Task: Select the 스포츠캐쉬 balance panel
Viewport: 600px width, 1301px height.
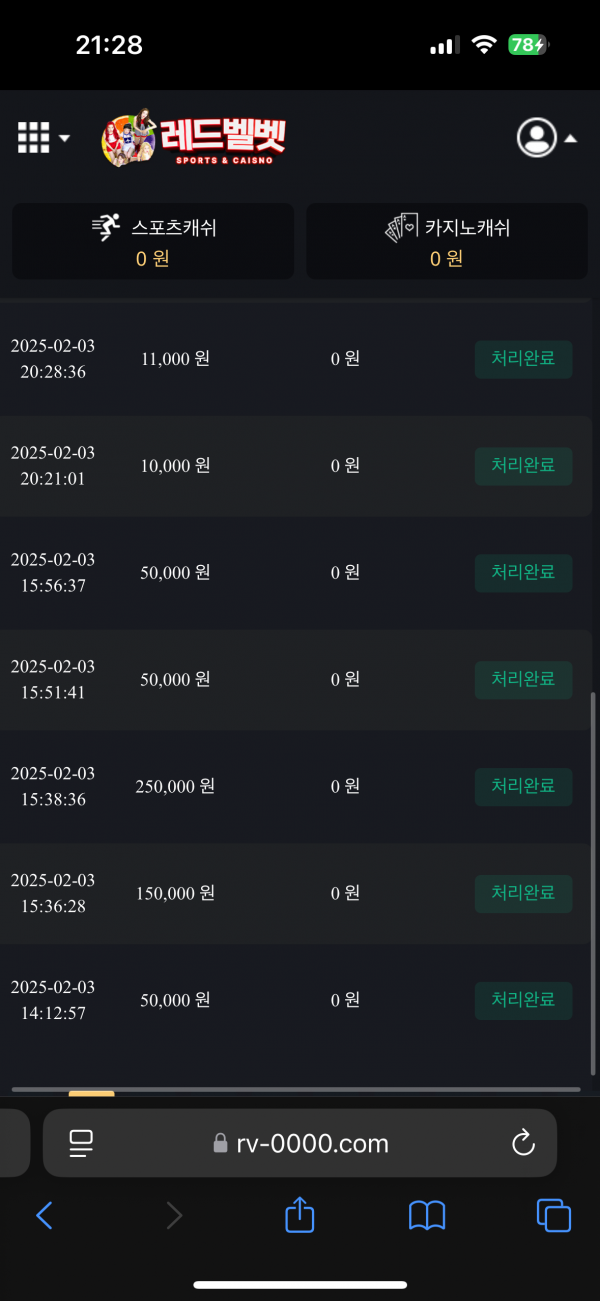Action: 153,242
